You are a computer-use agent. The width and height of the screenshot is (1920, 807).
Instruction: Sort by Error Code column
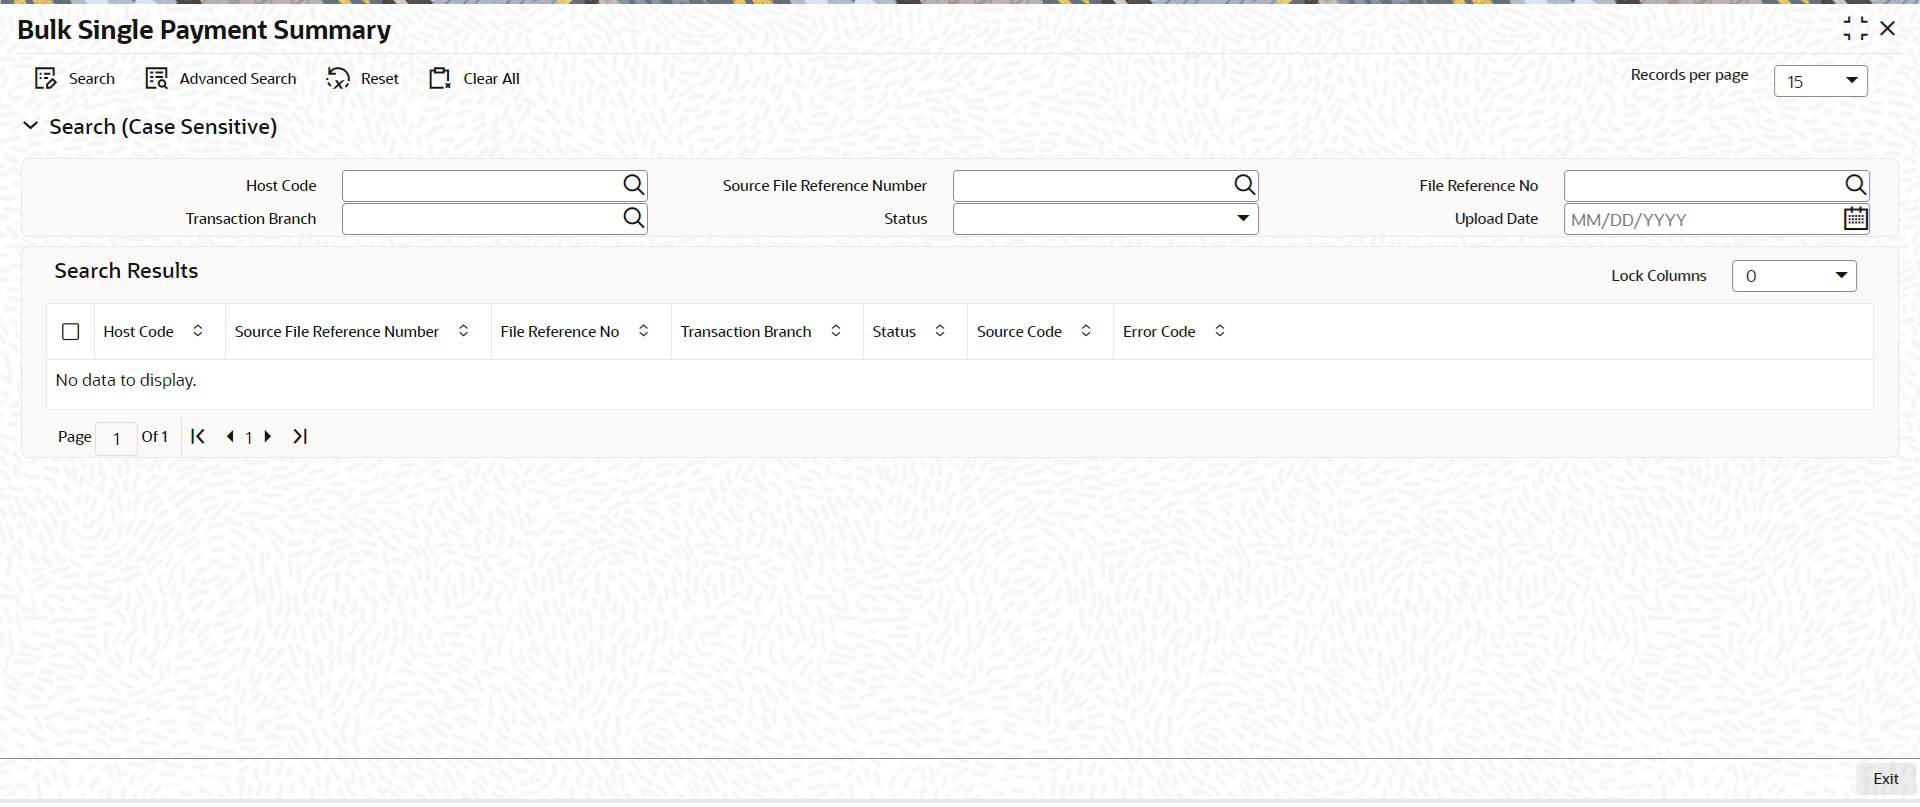[x=1220, y=331]
